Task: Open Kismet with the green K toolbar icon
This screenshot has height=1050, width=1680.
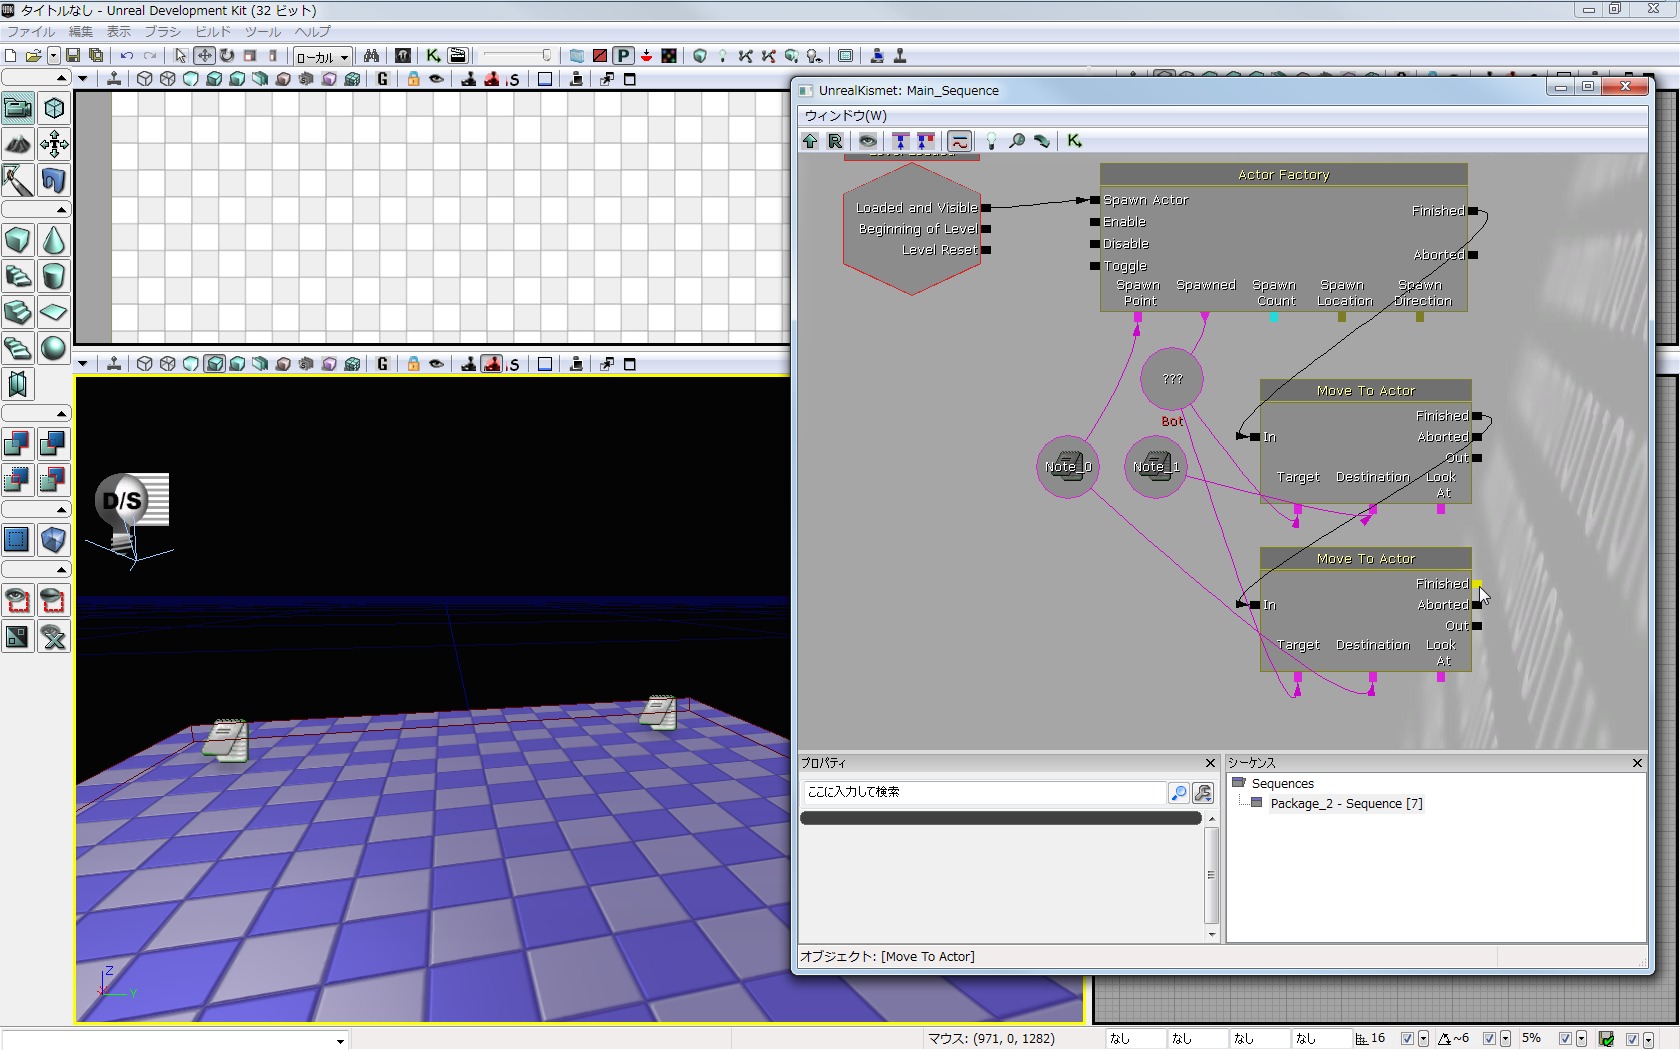Action: point(433,56)
